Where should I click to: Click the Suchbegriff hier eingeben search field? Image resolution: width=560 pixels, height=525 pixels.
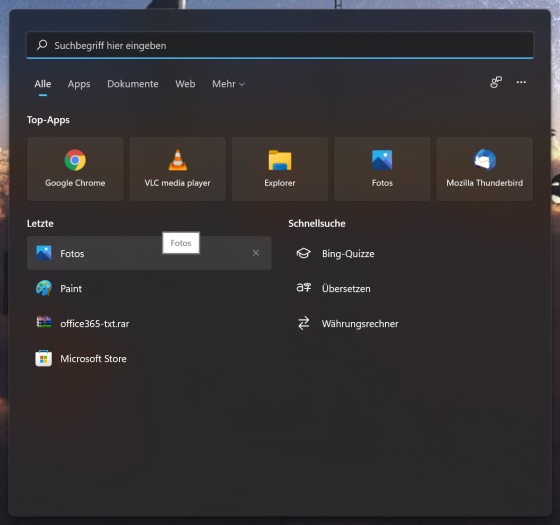(x=280, y=45)
